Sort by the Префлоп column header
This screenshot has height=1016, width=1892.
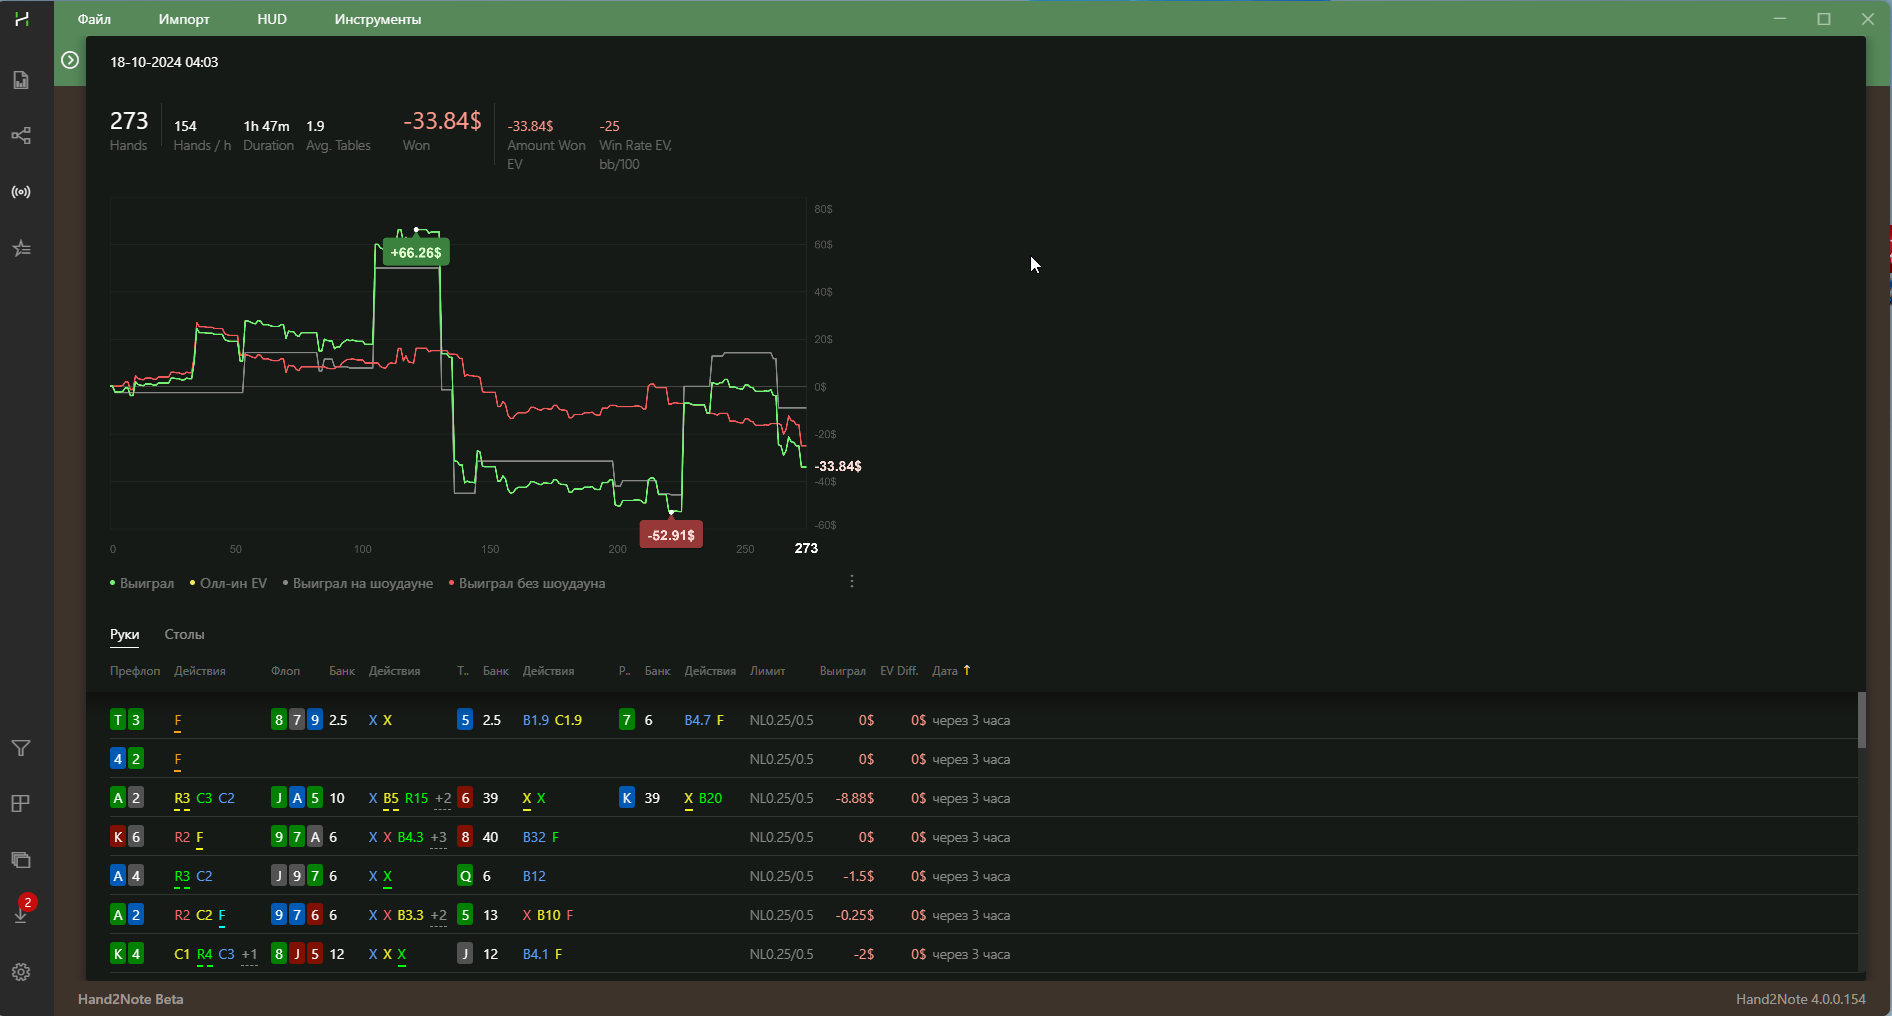[135, 671]
